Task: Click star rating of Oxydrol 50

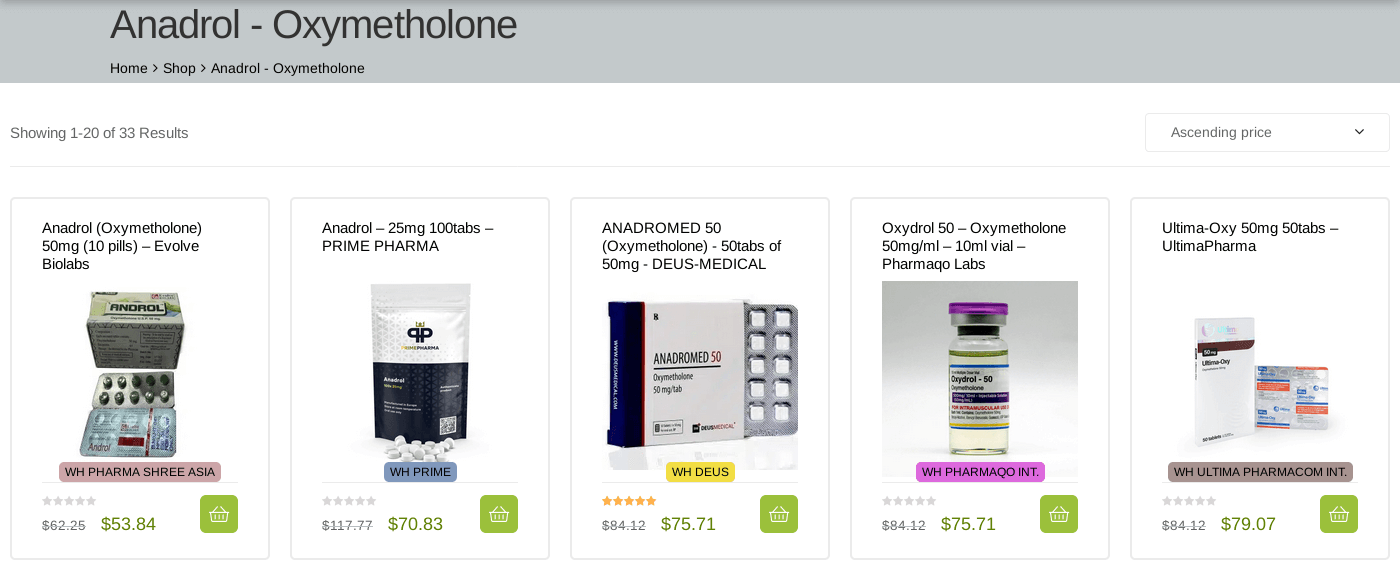Action: [909, 501]
